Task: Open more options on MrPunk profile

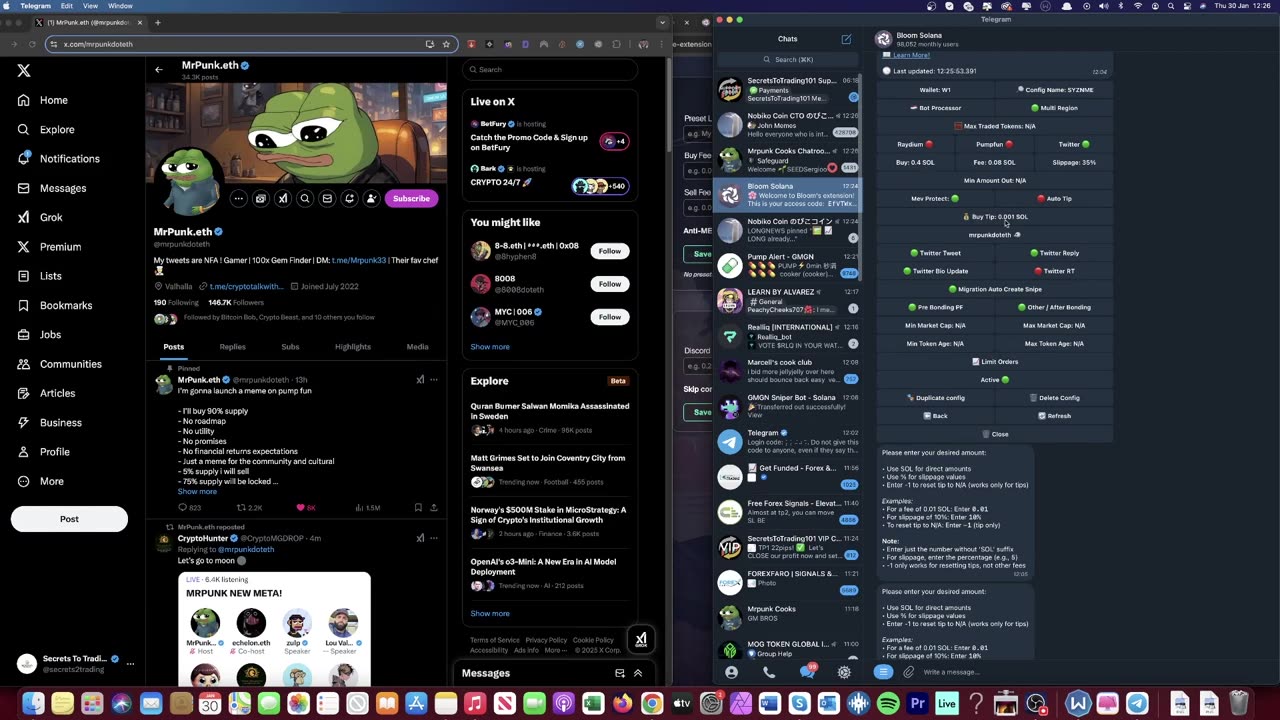Action: point(238,198)
